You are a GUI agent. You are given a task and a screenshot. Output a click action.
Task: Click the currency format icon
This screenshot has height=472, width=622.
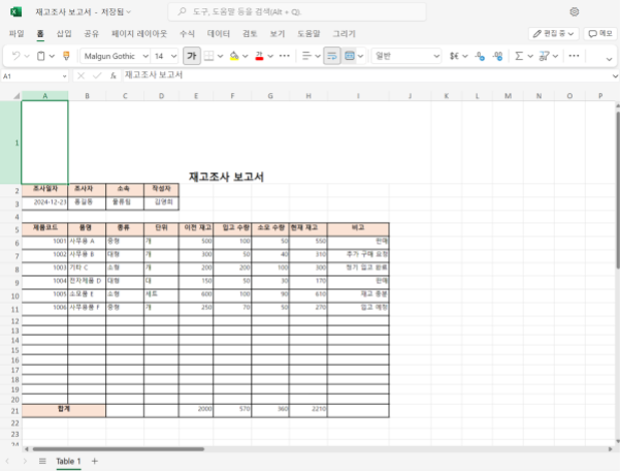[x=454, y=56]
